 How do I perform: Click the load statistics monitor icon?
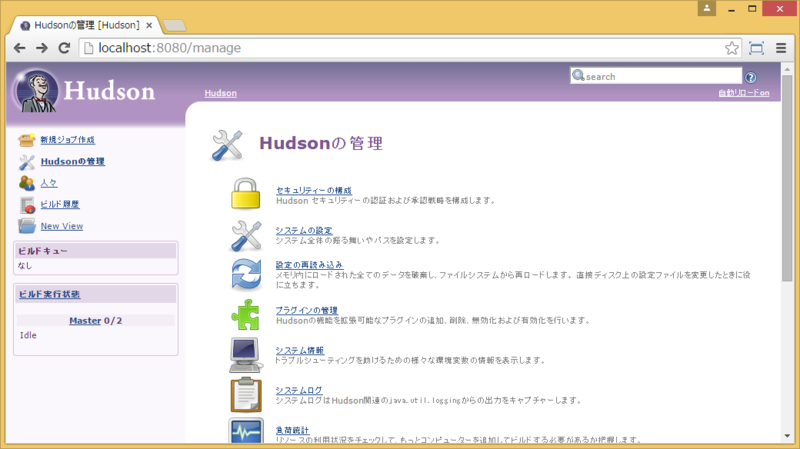(246, 431)
